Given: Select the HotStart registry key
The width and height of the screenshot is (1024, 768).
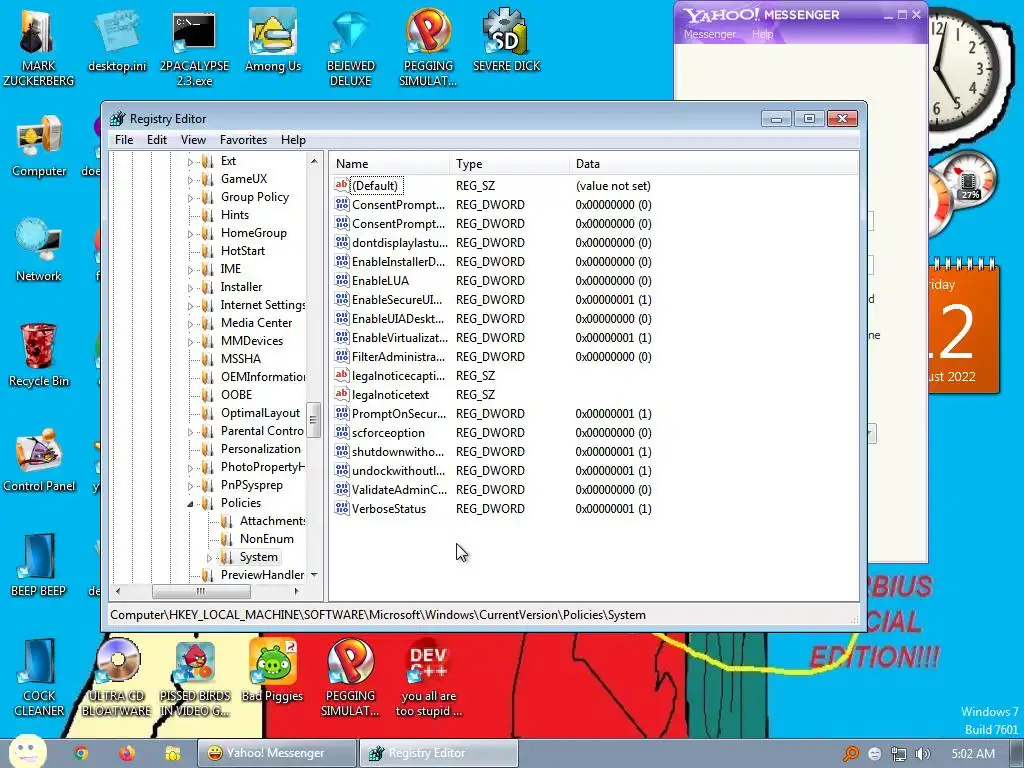Looking at the screenshot, I should point(243,251).
